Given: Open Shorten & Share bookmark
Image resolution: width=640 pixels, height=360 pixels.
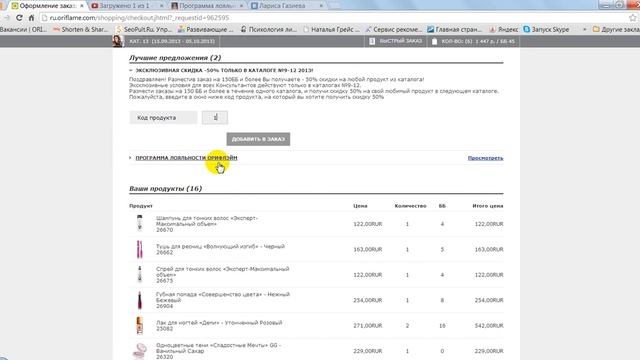Looking at the screenshot, I should pos(81,29).
